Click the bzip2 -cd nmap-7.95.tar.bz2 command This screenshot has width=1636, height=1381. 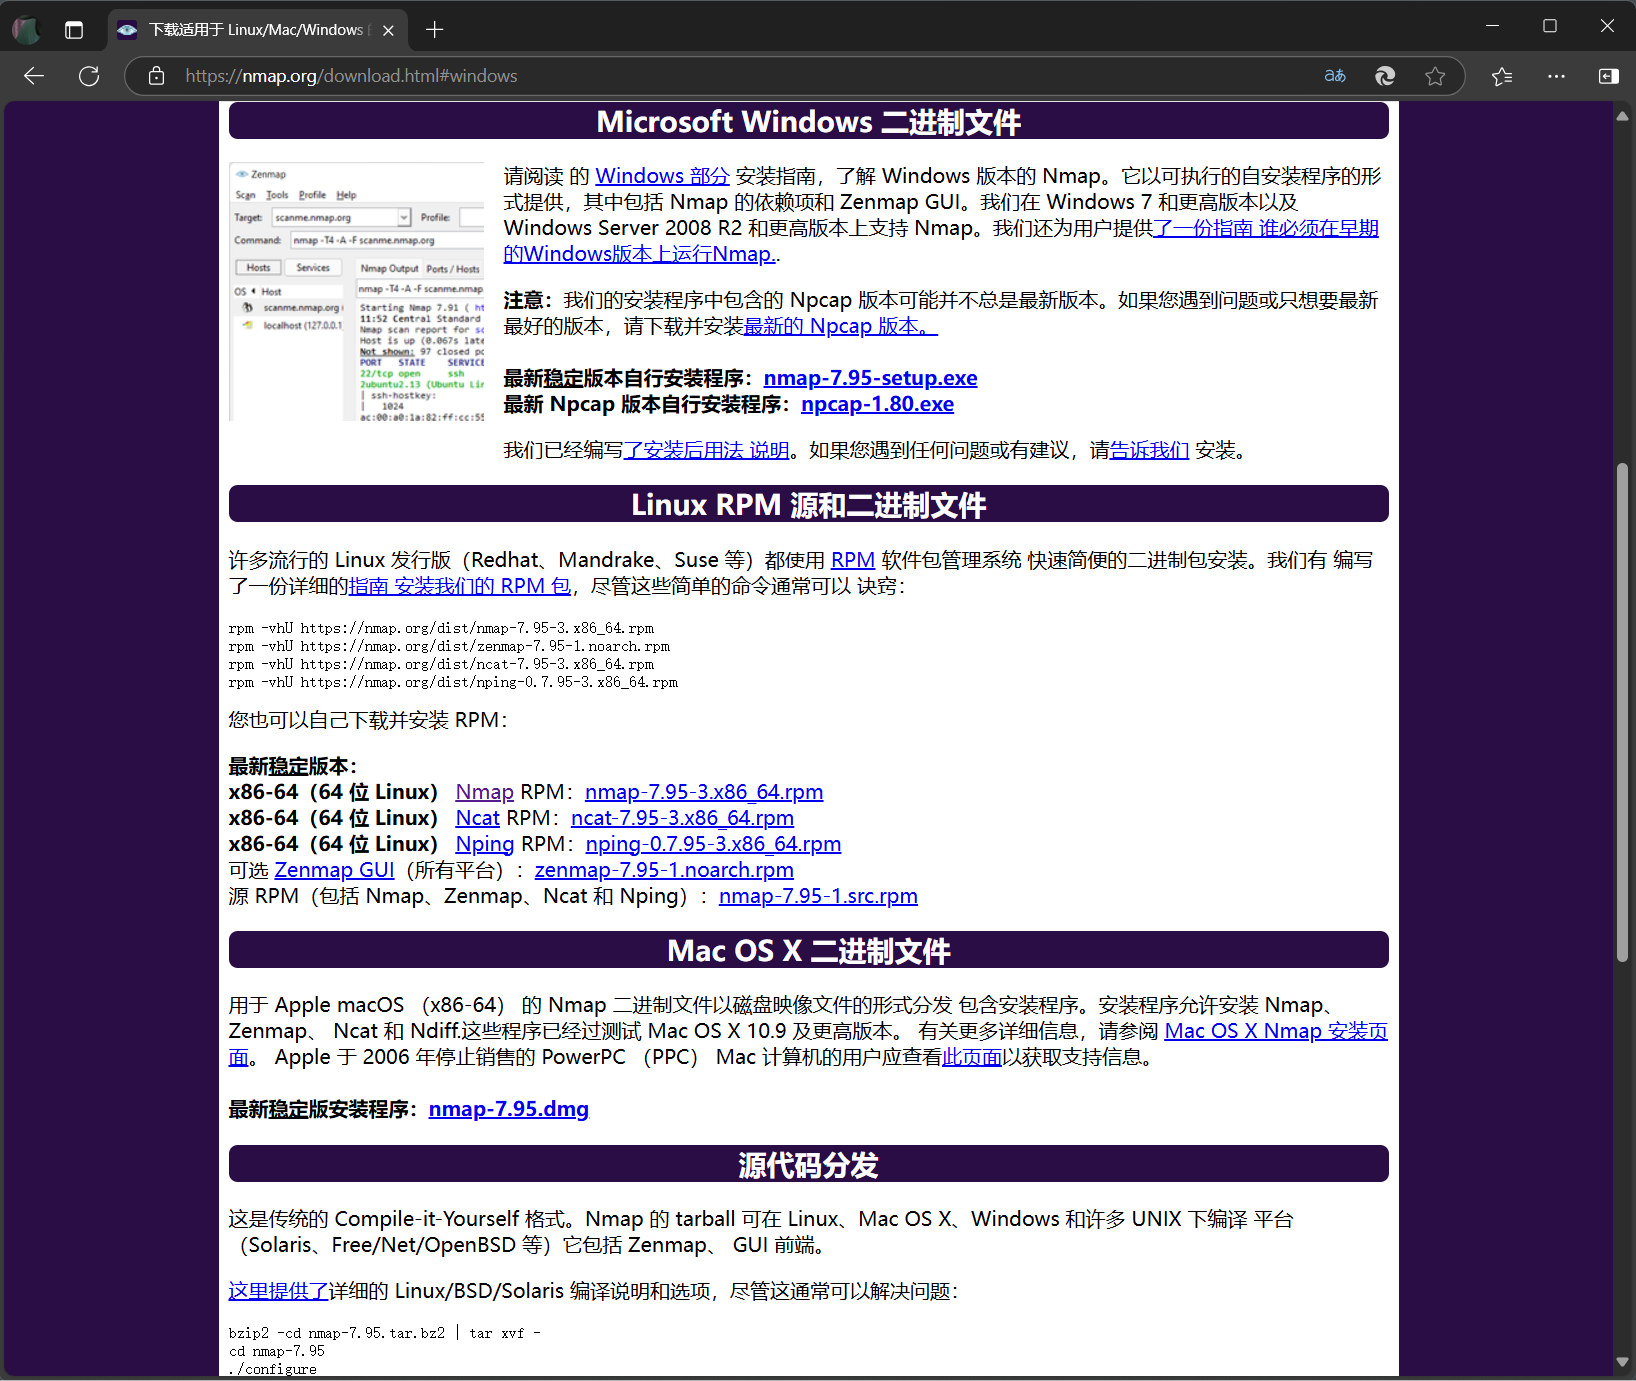click(x=385, y=1333)
